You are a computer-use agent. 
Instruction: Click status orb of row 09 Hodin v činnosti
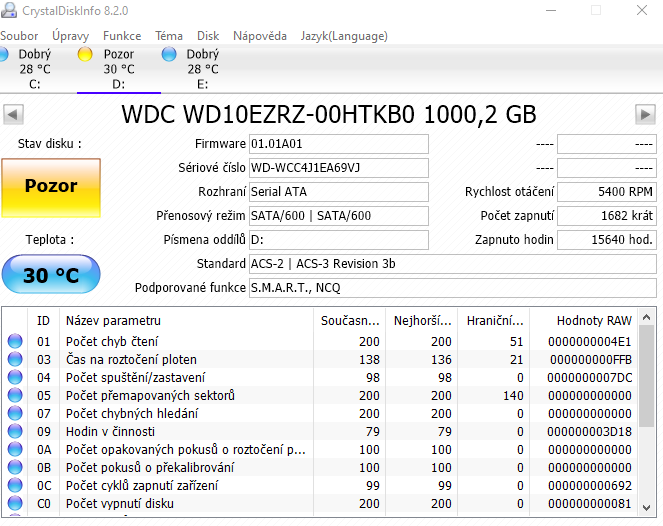click(15, 431)
